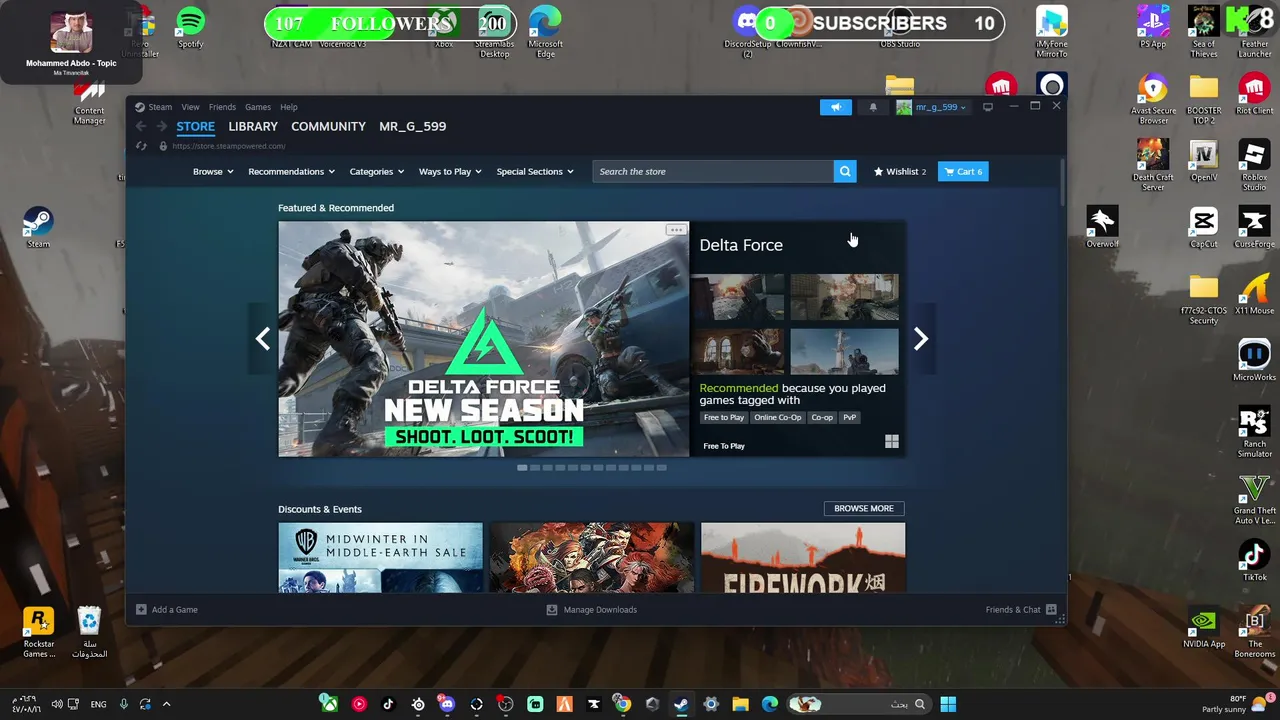Switch to the COMMUNITY tab
Viewport: 1280px width, 720px height.
pyautogui.click(x=328, y=126)
